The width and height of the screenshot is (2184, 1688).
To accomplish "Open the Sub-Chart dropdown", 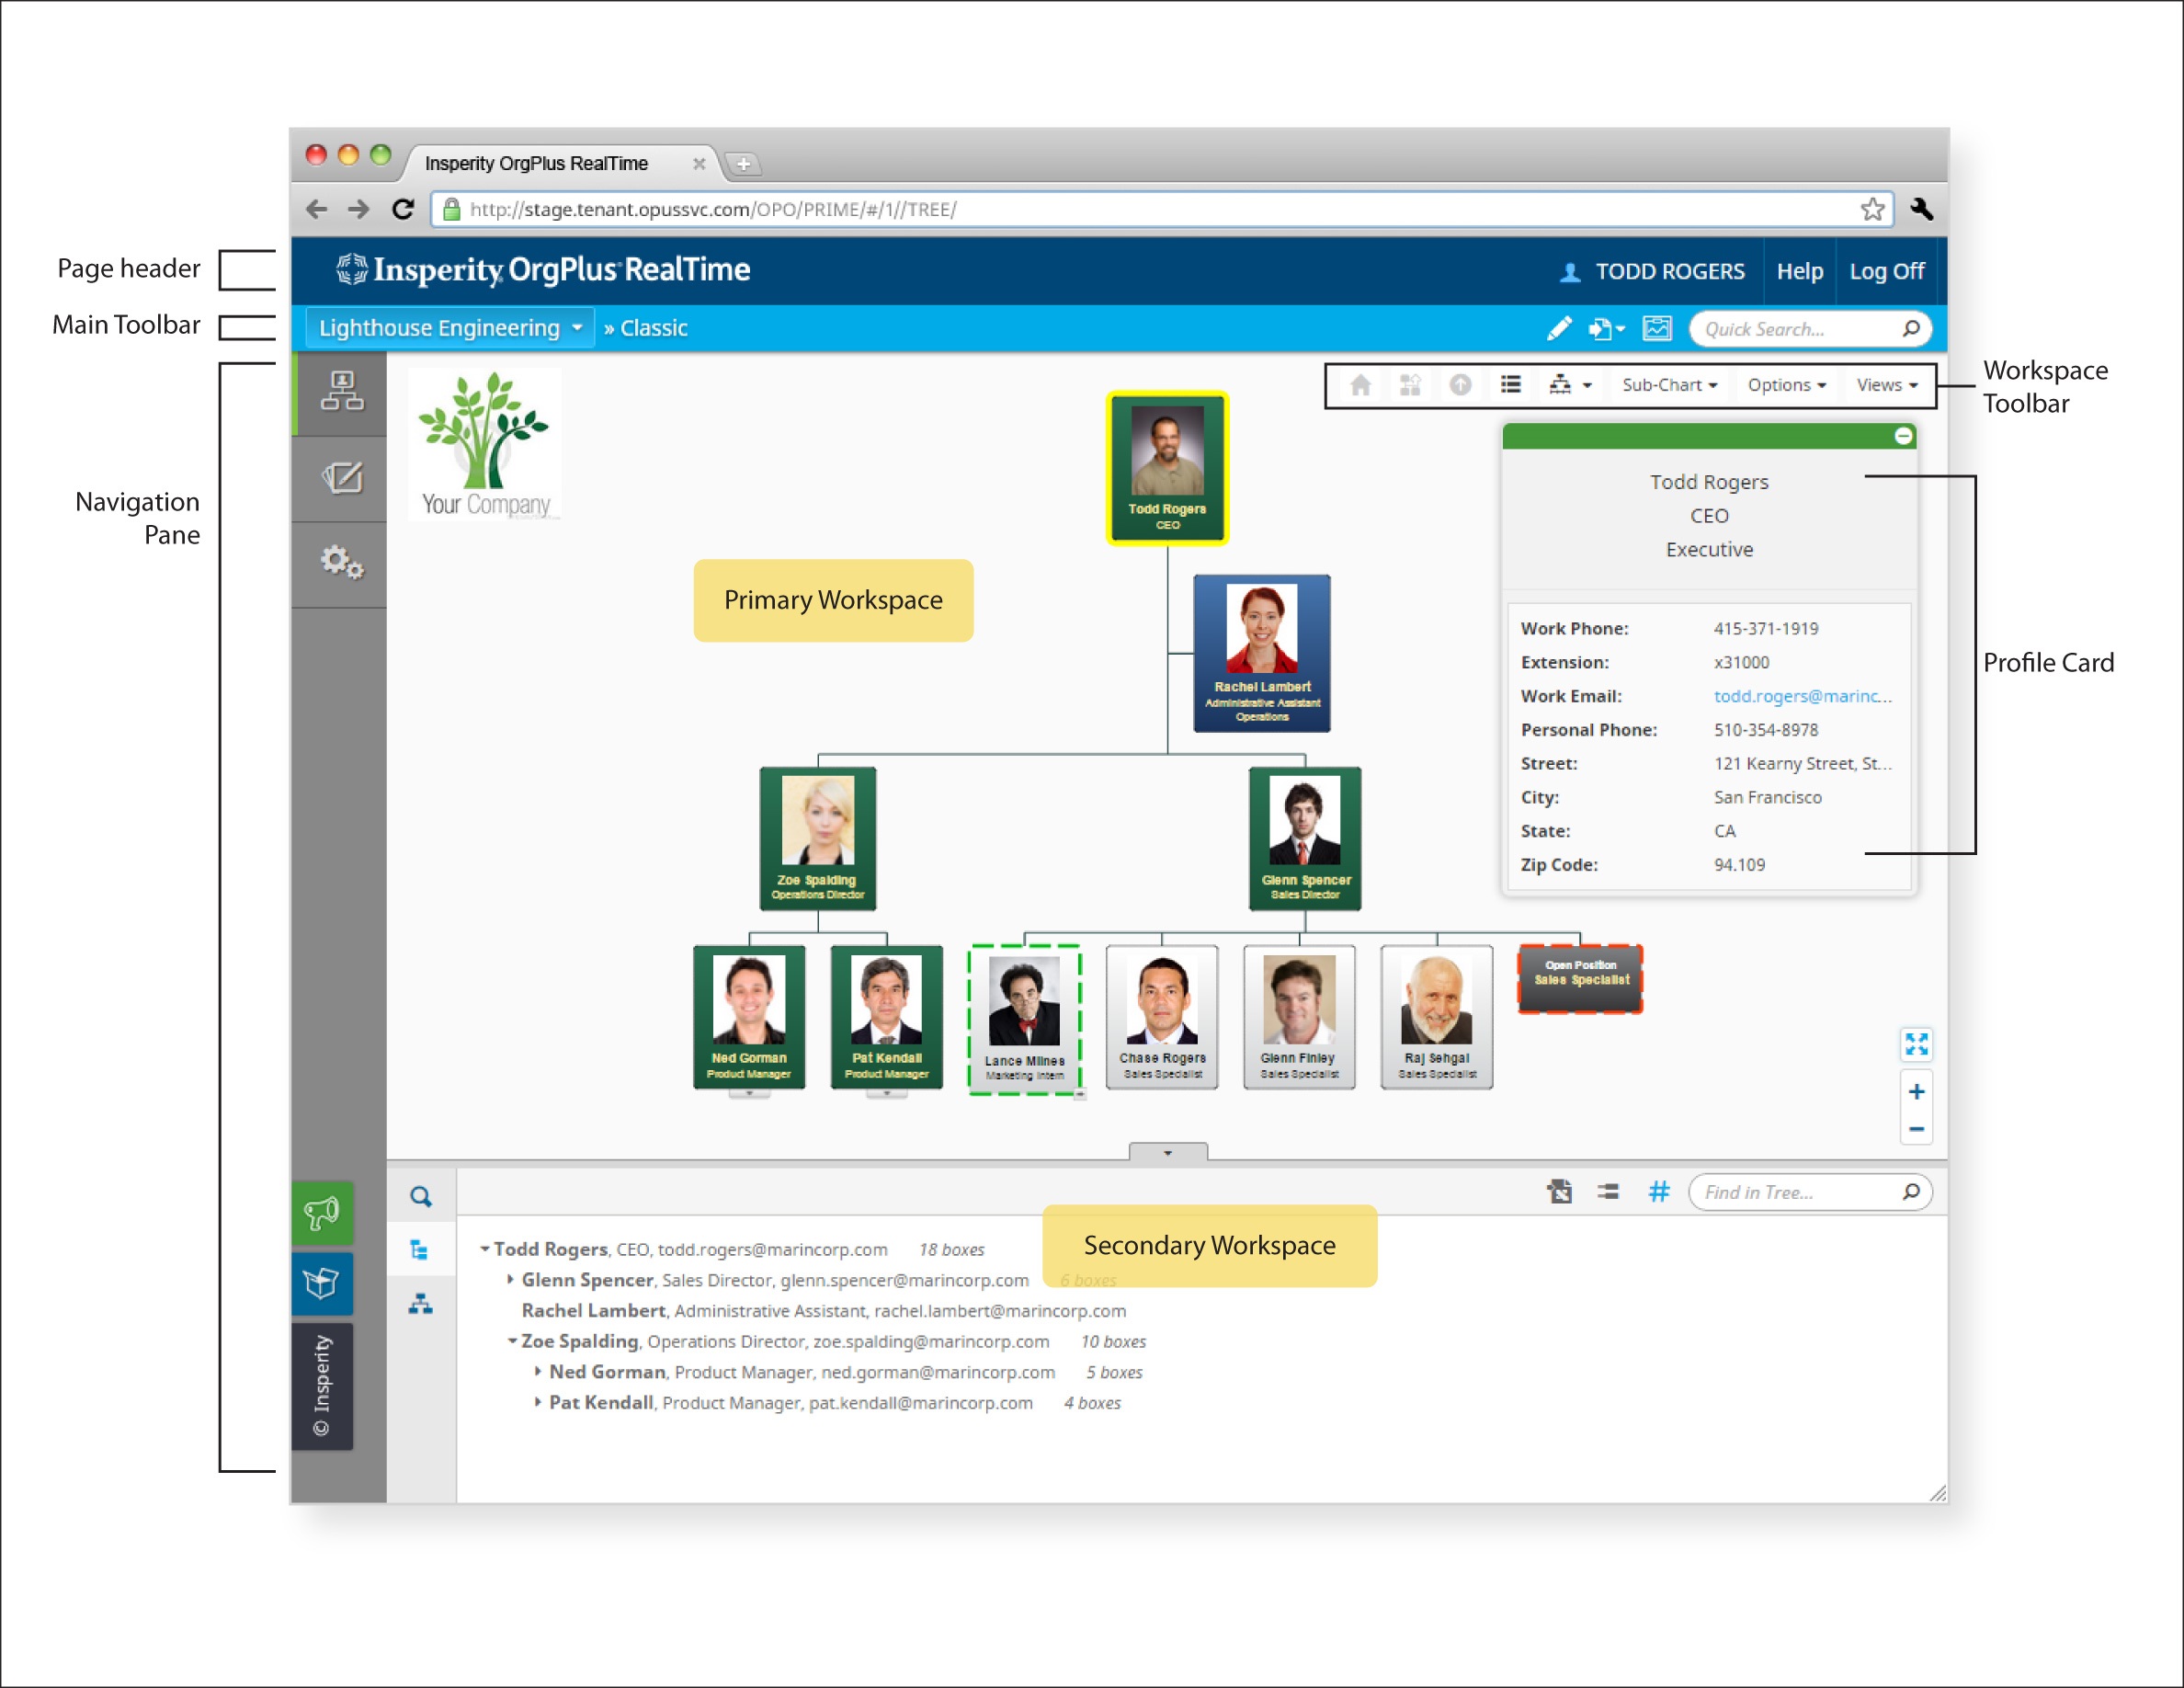I will tap(1668, 385).
